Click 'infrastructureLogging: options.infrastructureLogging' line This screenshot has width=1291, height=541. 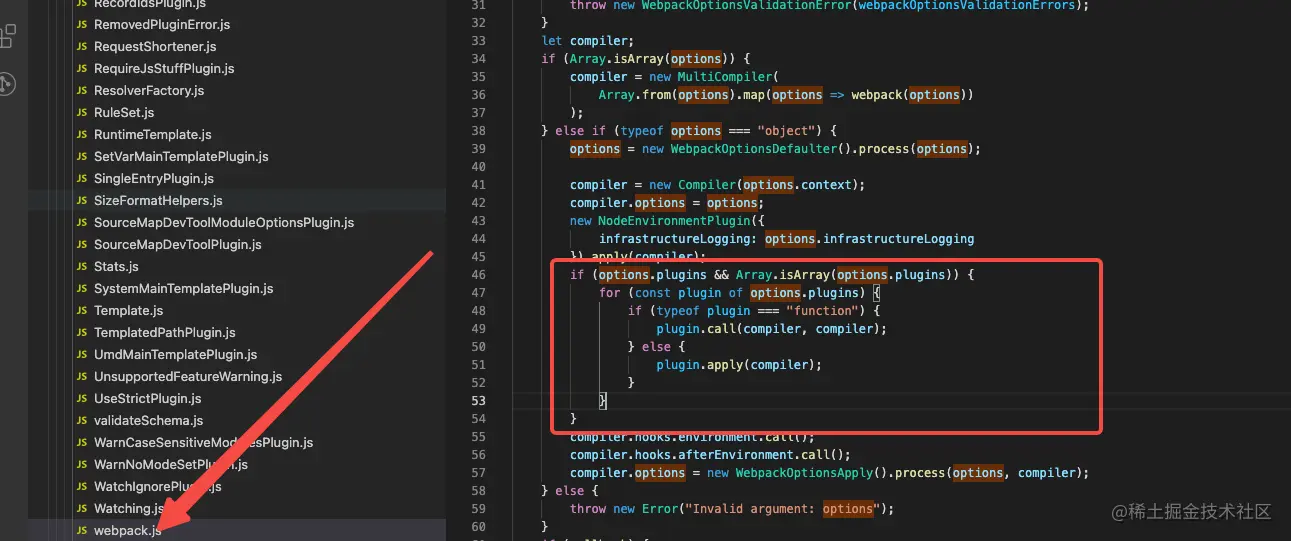(786, 239)
